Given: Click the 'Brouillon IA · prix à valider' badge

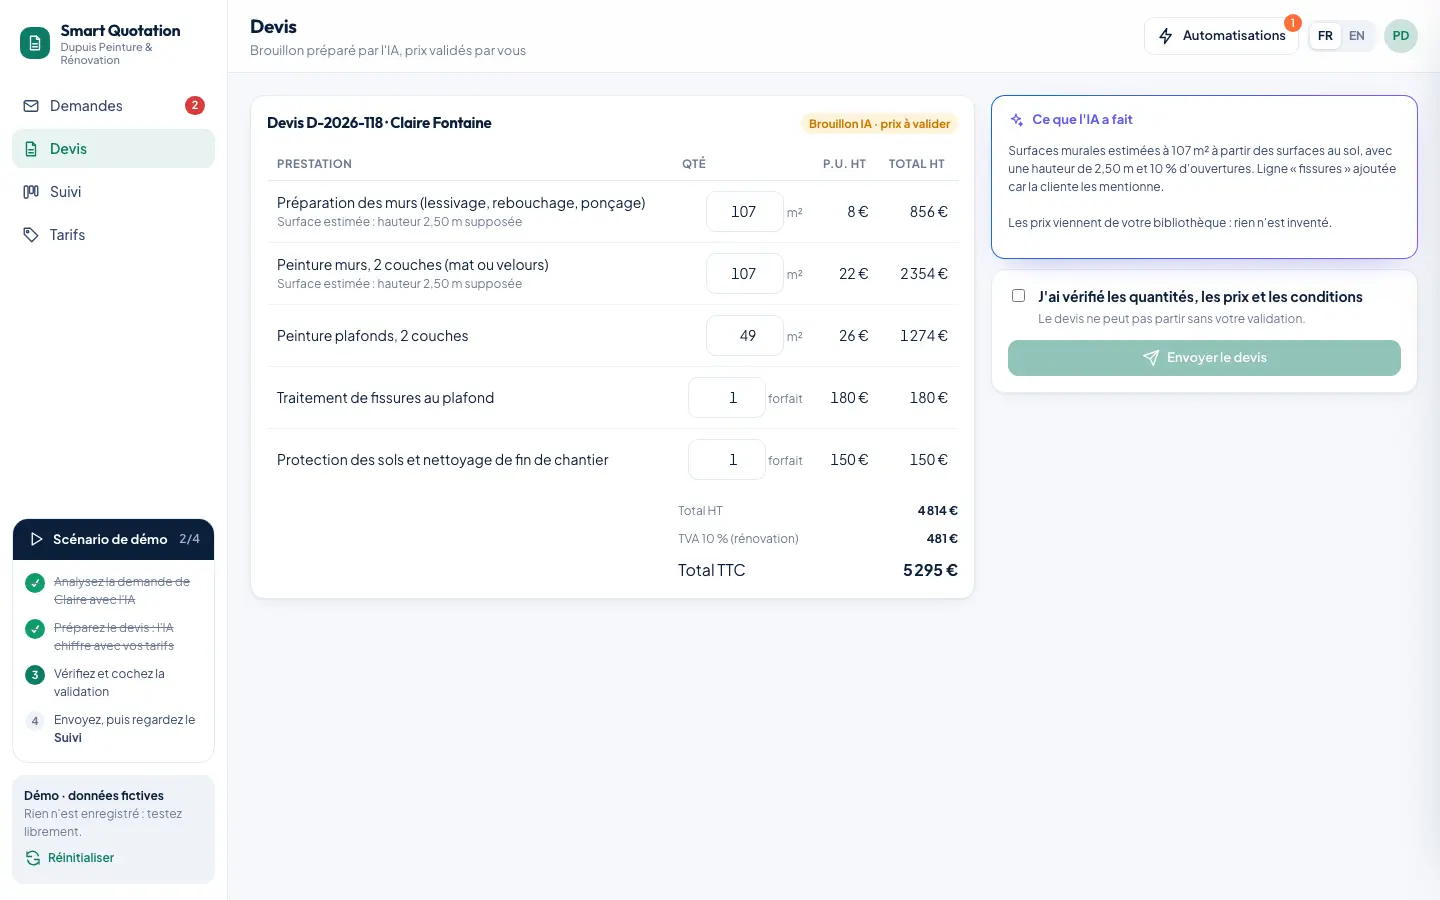Looking at the screenshot, I should click(879, 124).
